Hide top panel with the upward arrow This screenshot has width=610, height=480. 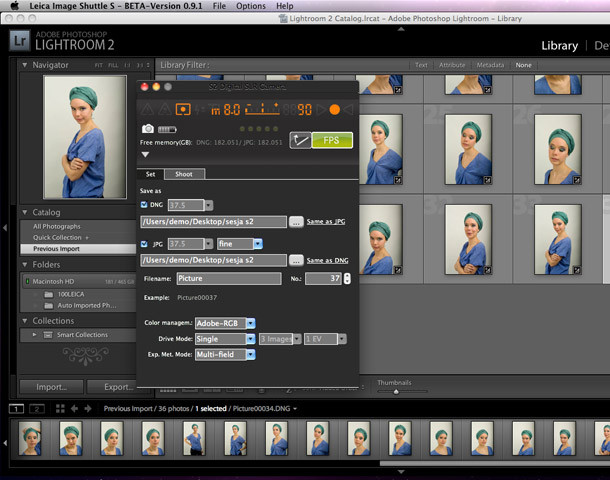point(401,29)
